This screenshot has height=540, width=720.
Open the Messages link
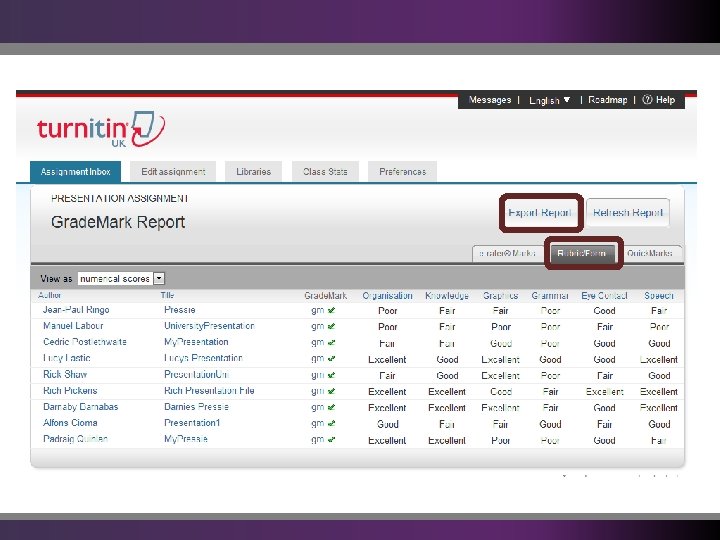tap(489, 100)
